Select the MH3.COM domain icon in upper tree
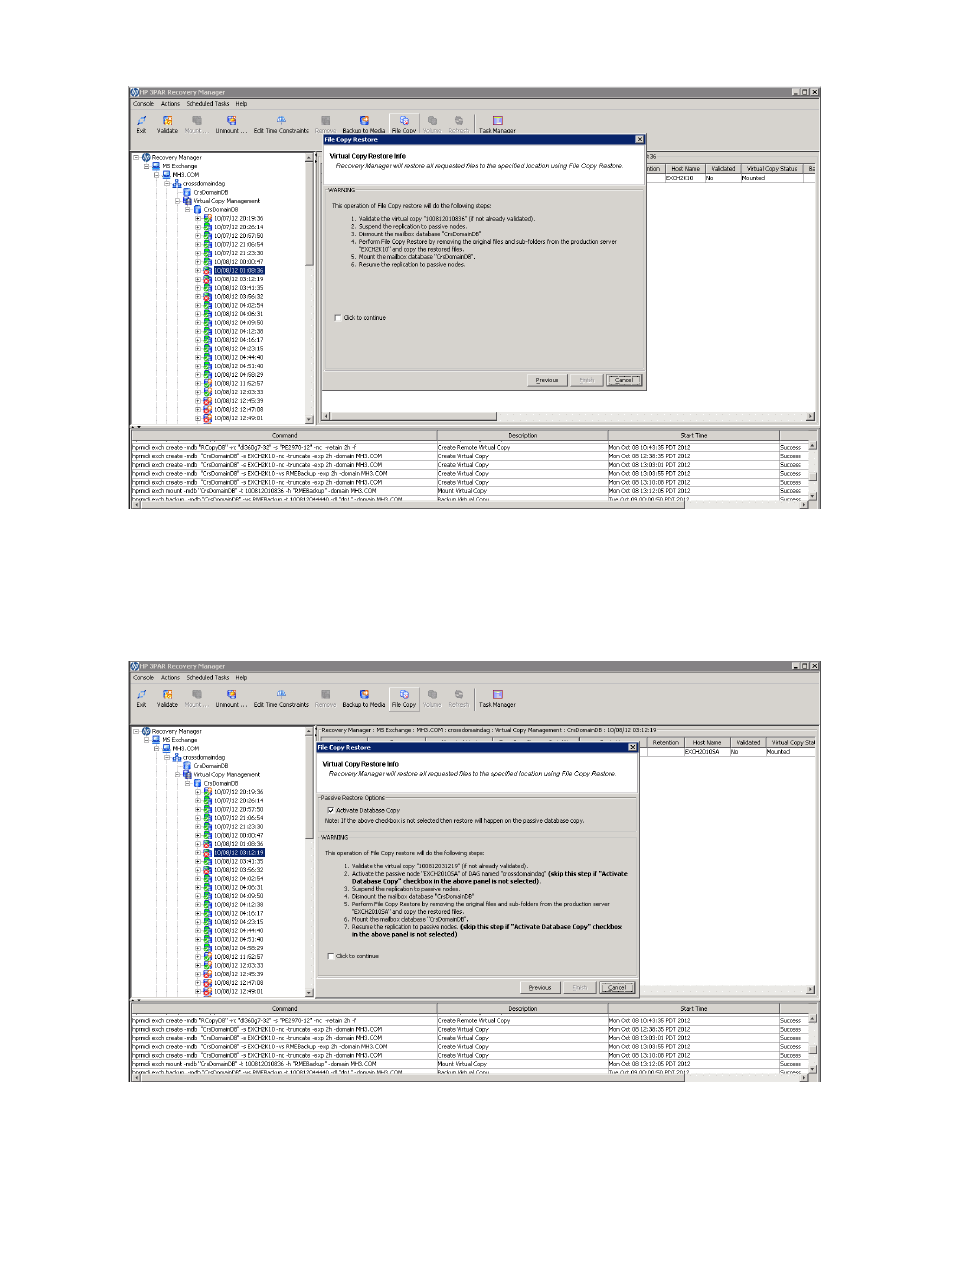Screen dimensions: 954x1270 (166, 174)
